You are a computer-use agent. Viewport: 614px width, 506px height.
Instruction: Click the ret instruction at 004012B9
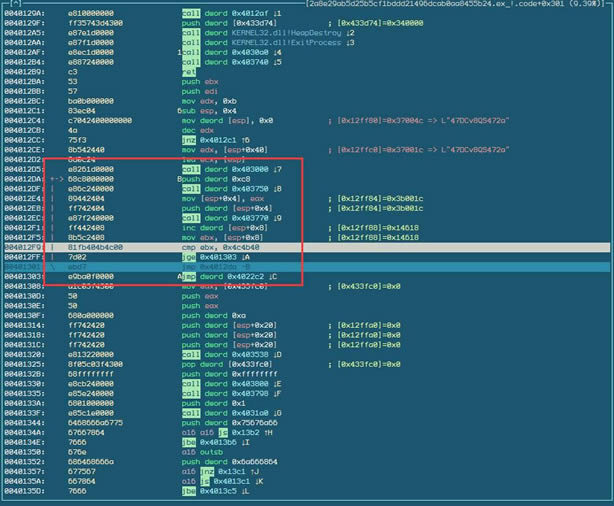pos(187,73)
